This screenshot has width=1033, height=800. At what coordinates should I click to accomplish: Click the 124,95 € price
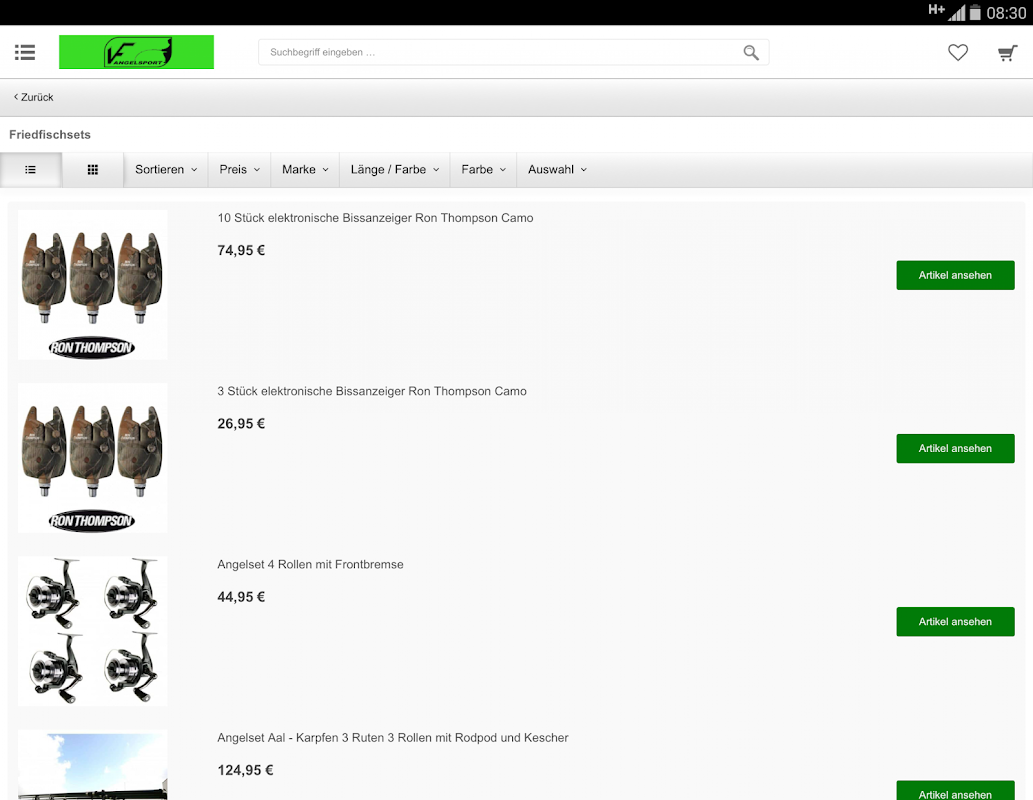pos(245,770)
